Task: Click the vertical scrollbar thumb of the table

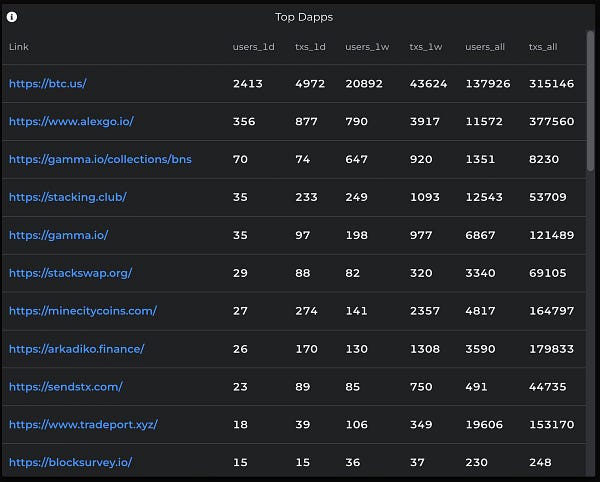Action: pyautogui.click(x=590, y=101)
